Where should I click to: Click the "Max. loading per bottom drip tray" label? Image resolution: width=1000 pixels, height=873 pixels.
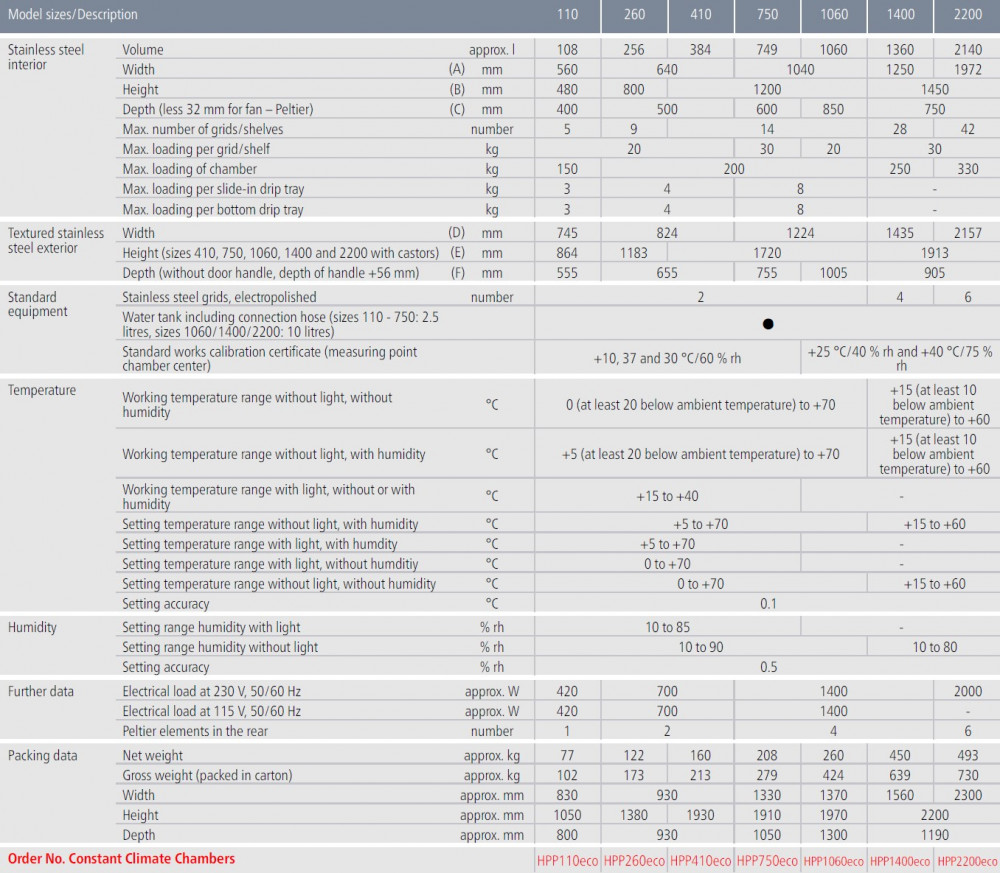(x=212, y=209)
